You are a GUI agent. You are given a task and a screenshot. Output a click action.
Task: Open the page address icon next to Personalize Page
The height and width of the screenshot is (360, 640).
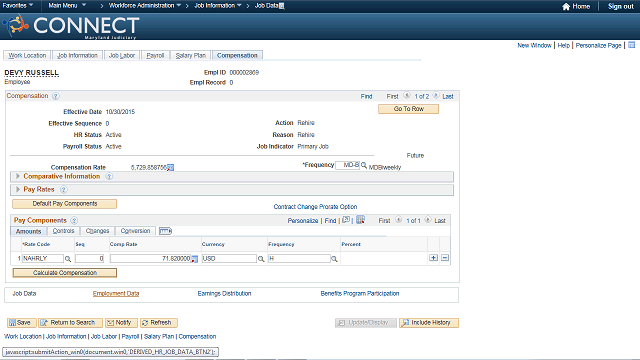(631, 45)
